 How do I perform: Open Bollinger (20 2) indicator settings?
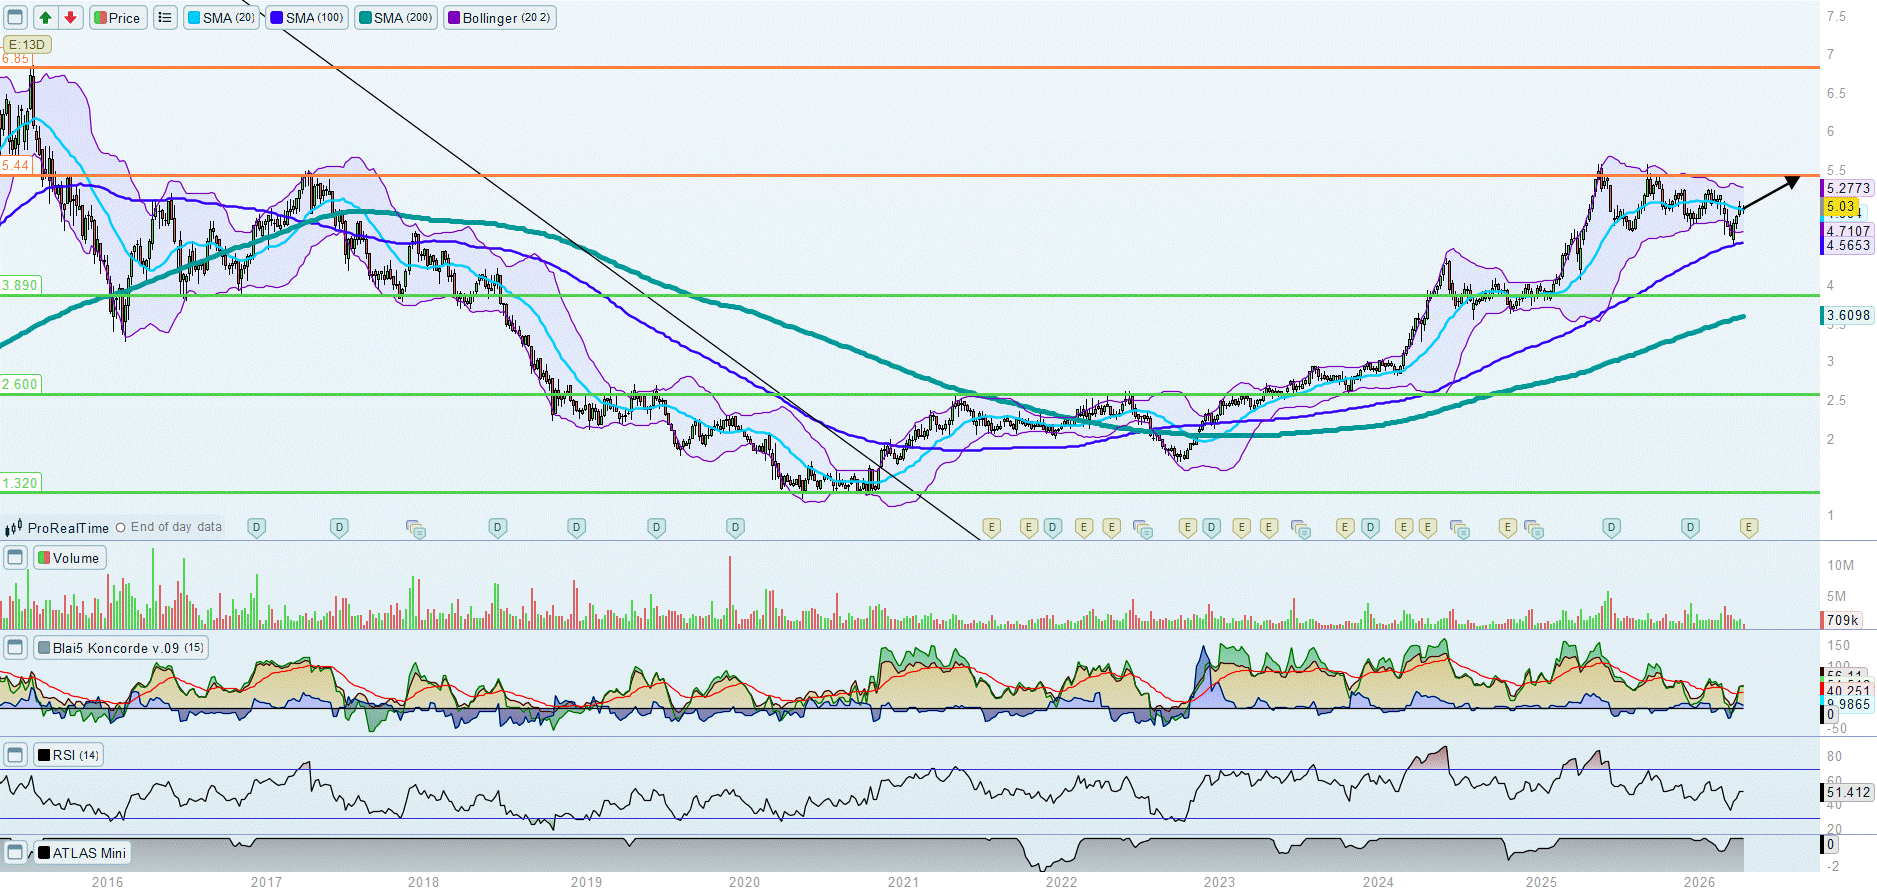click(x=500, y=18)
